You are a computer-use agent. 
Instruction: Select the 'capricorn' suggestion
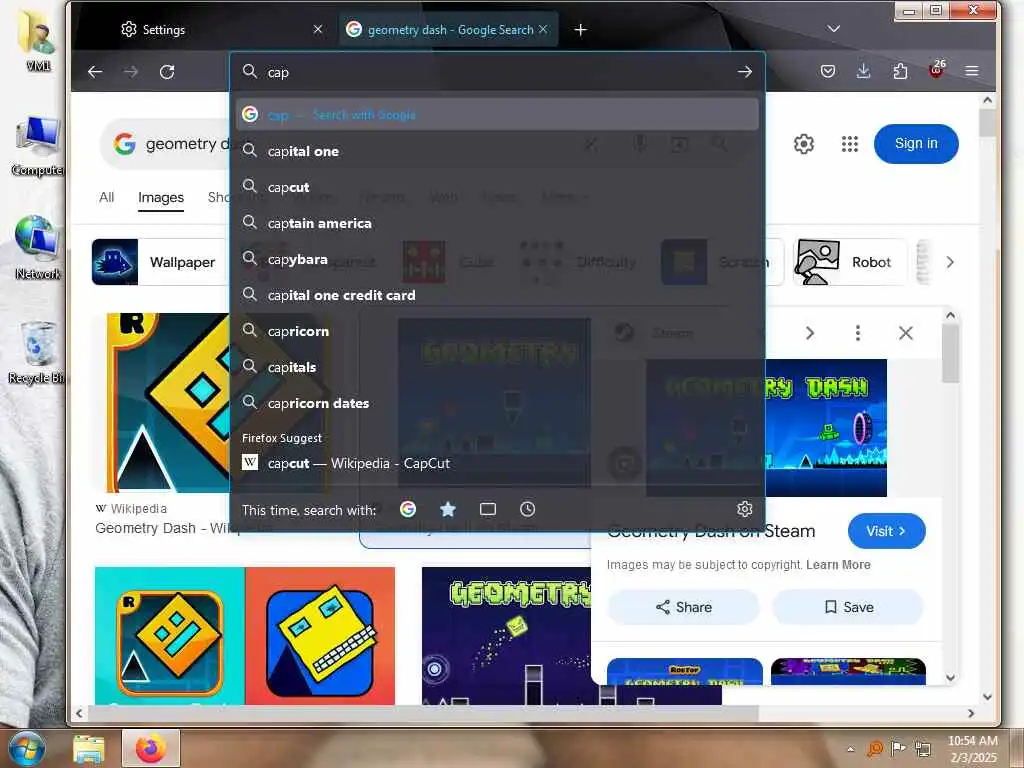(x=498, y=330)
